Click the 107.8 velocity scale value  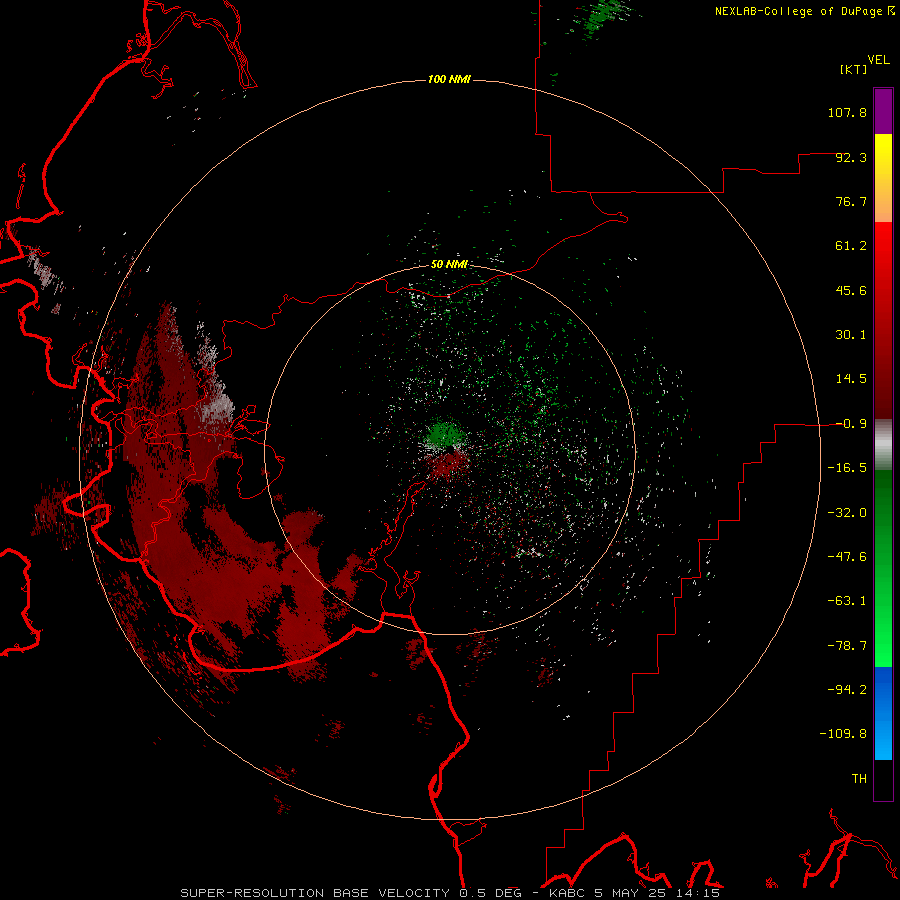pyautogui.click(x=847, y=112)
